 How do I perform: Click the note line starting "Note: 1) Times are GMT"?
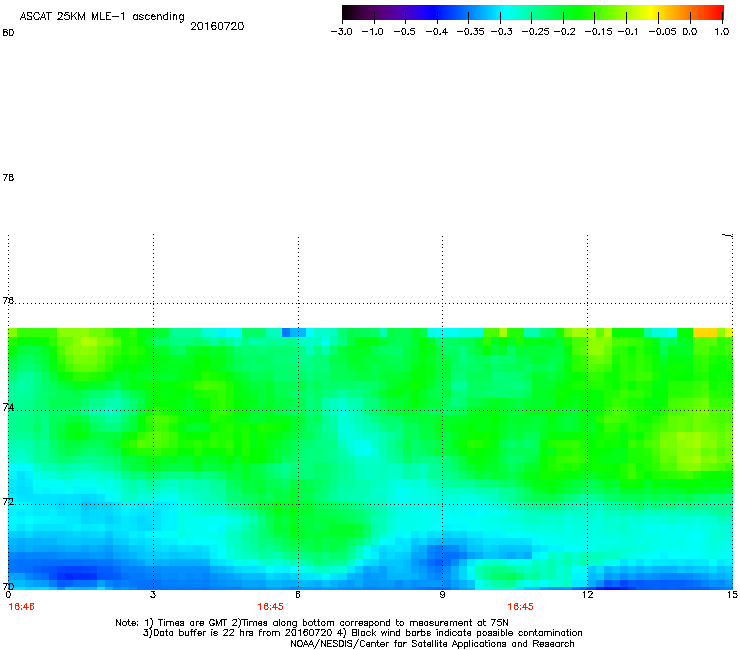point(311,623)
